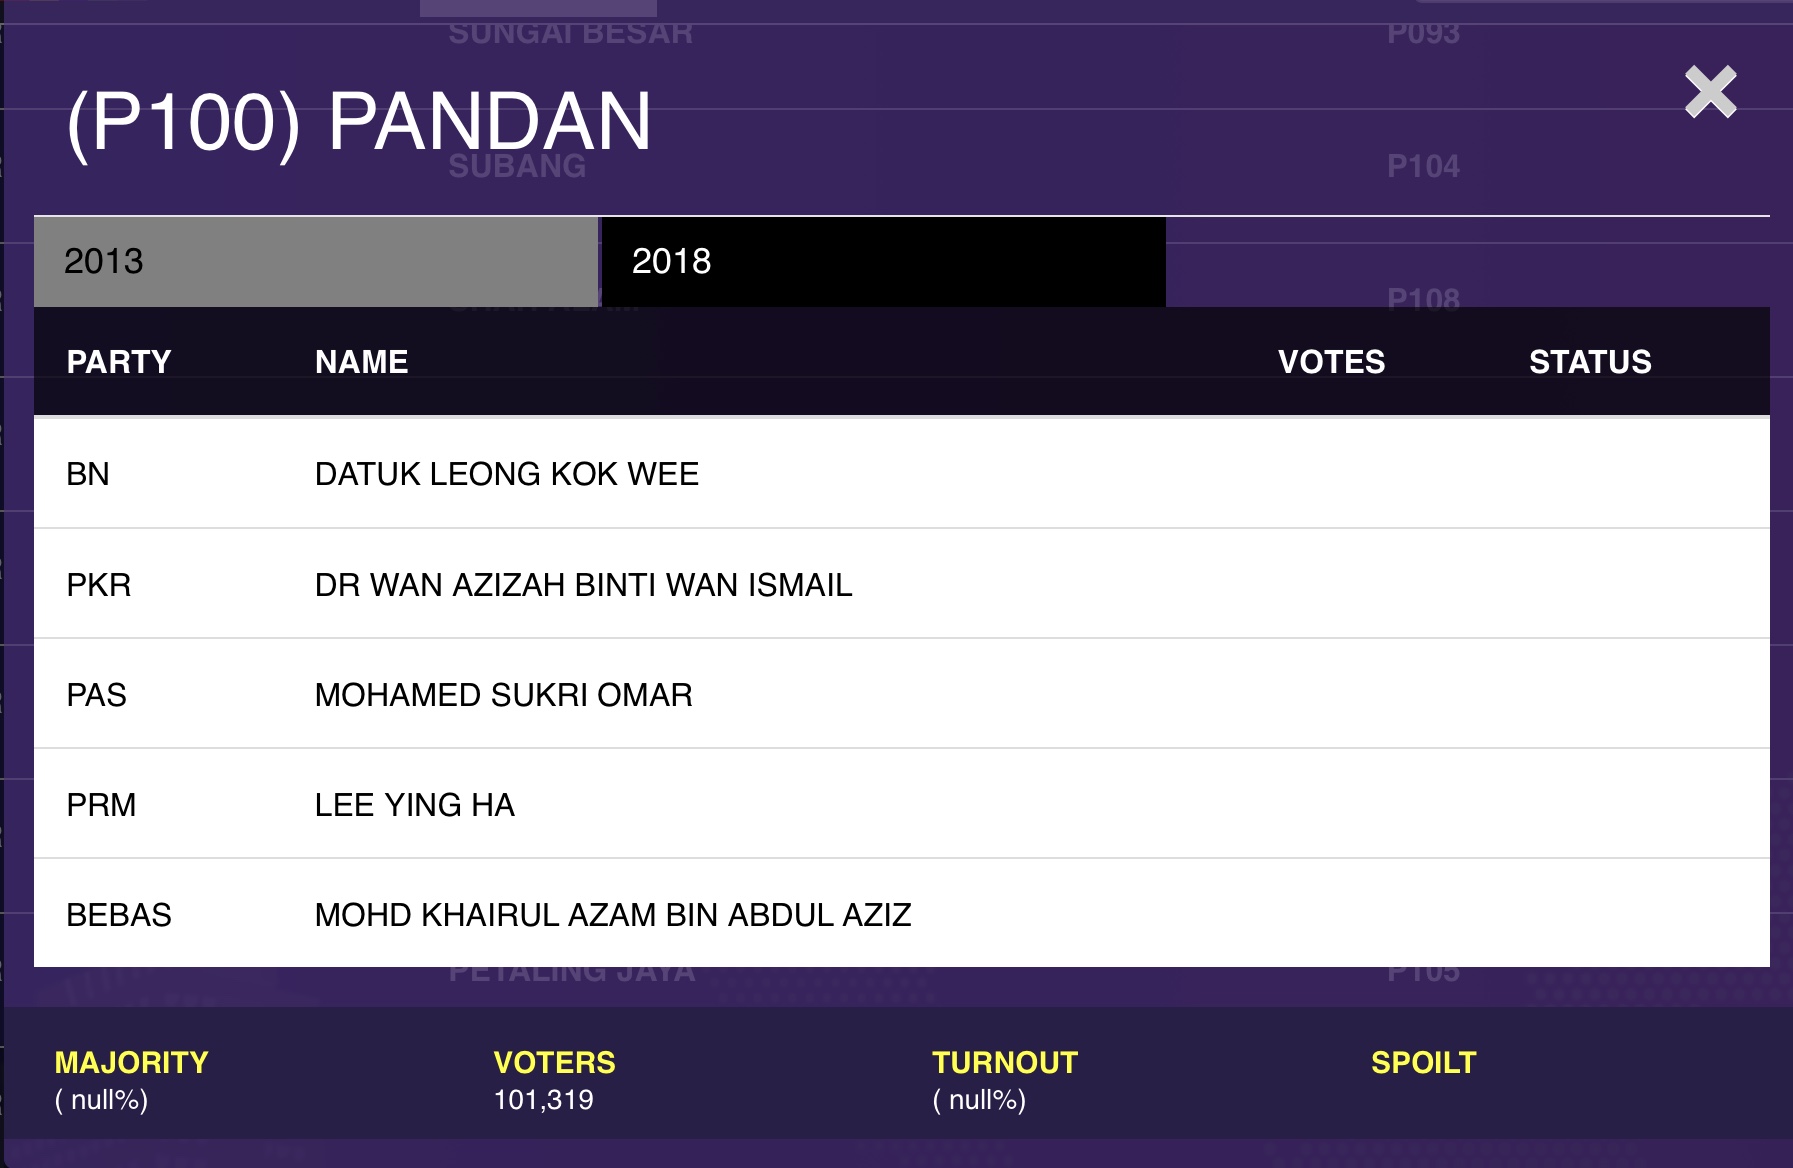Click the PRM party cell
The height and width of the screenshot is (1168, 1793).
[x=101, y=805]
